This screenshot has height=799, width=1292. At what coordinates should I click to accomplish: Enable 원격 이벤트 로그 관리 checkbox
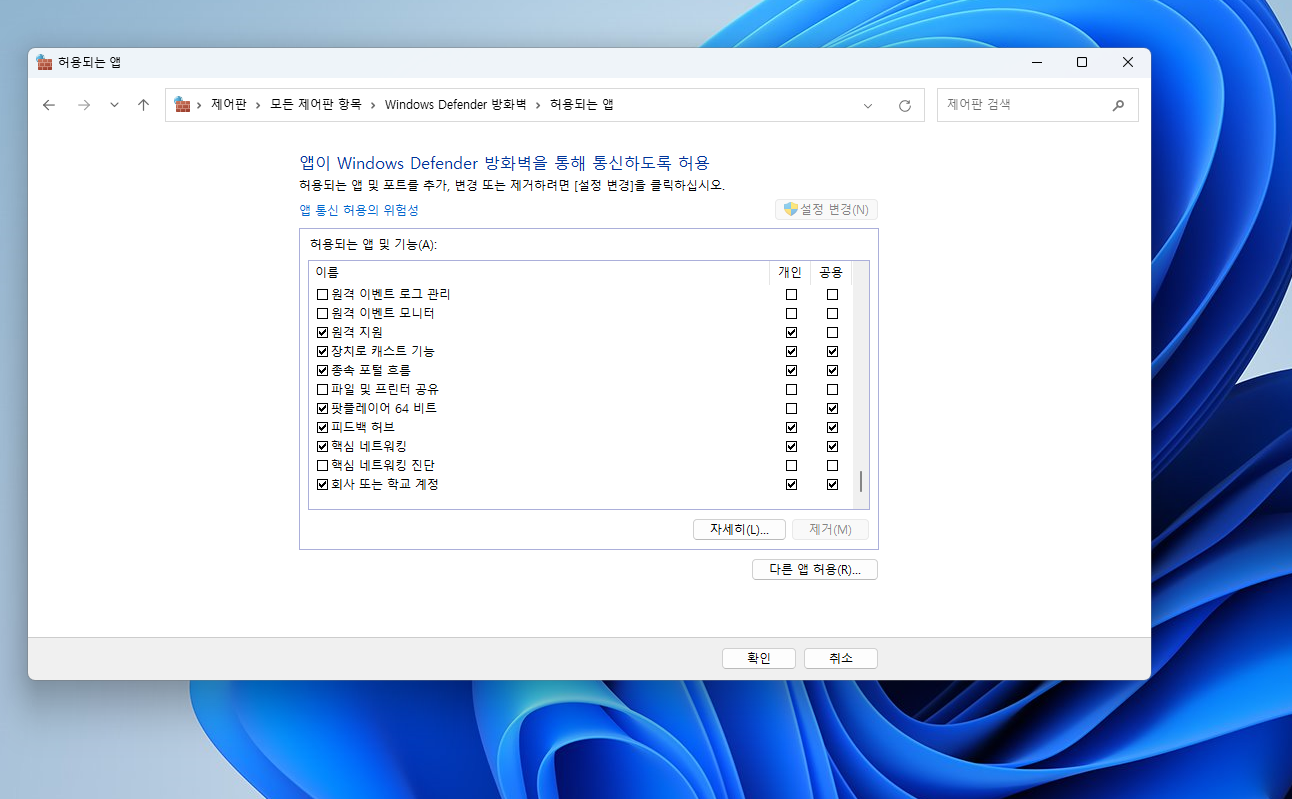322,294
